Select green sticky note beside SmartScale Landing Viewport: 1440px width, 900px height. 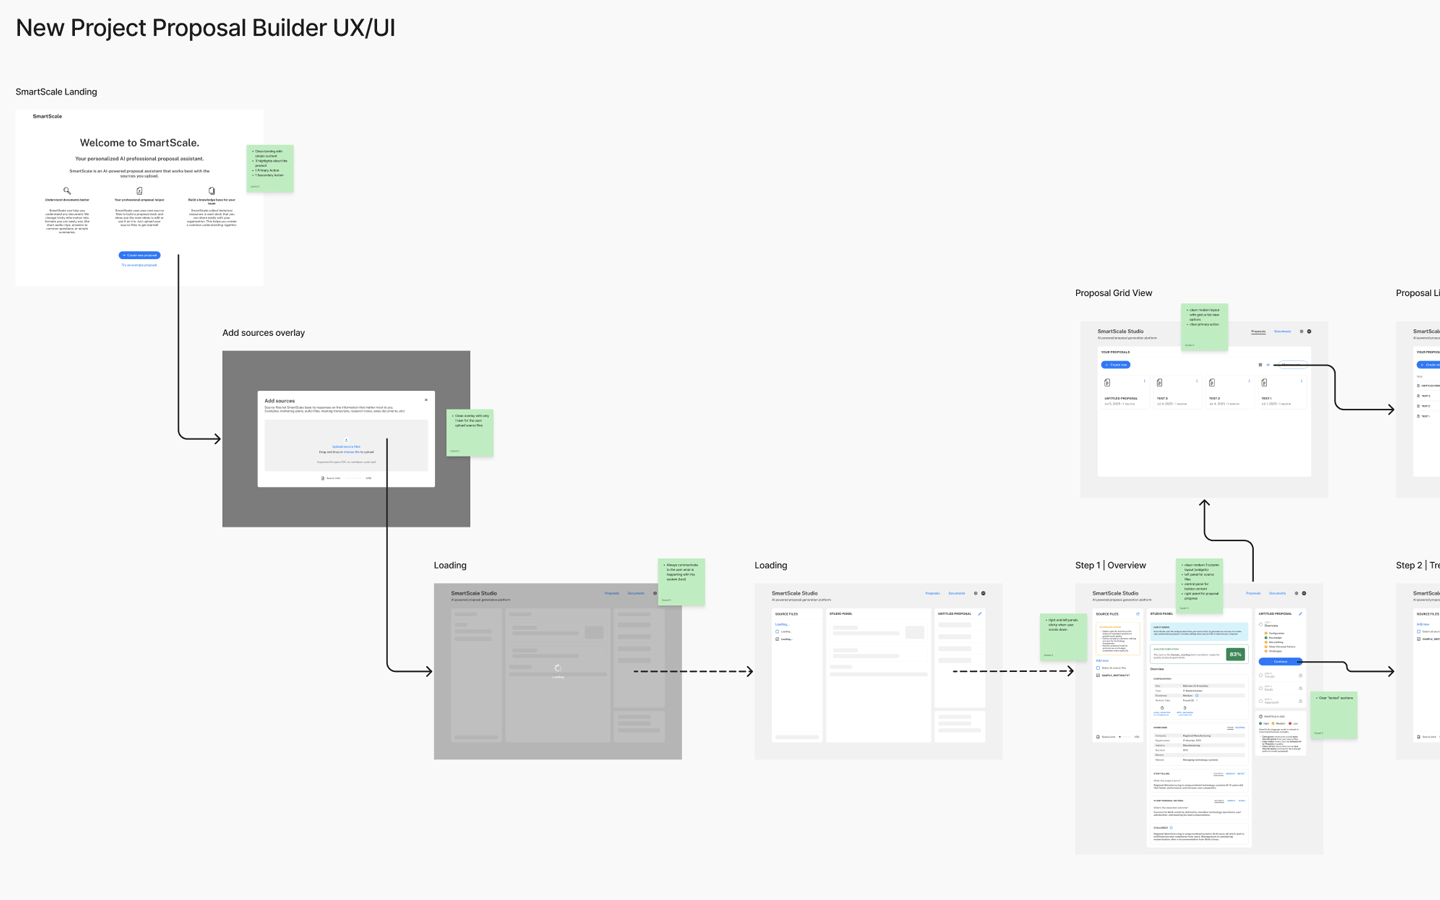pyautogui.click(x=270, y=168)
